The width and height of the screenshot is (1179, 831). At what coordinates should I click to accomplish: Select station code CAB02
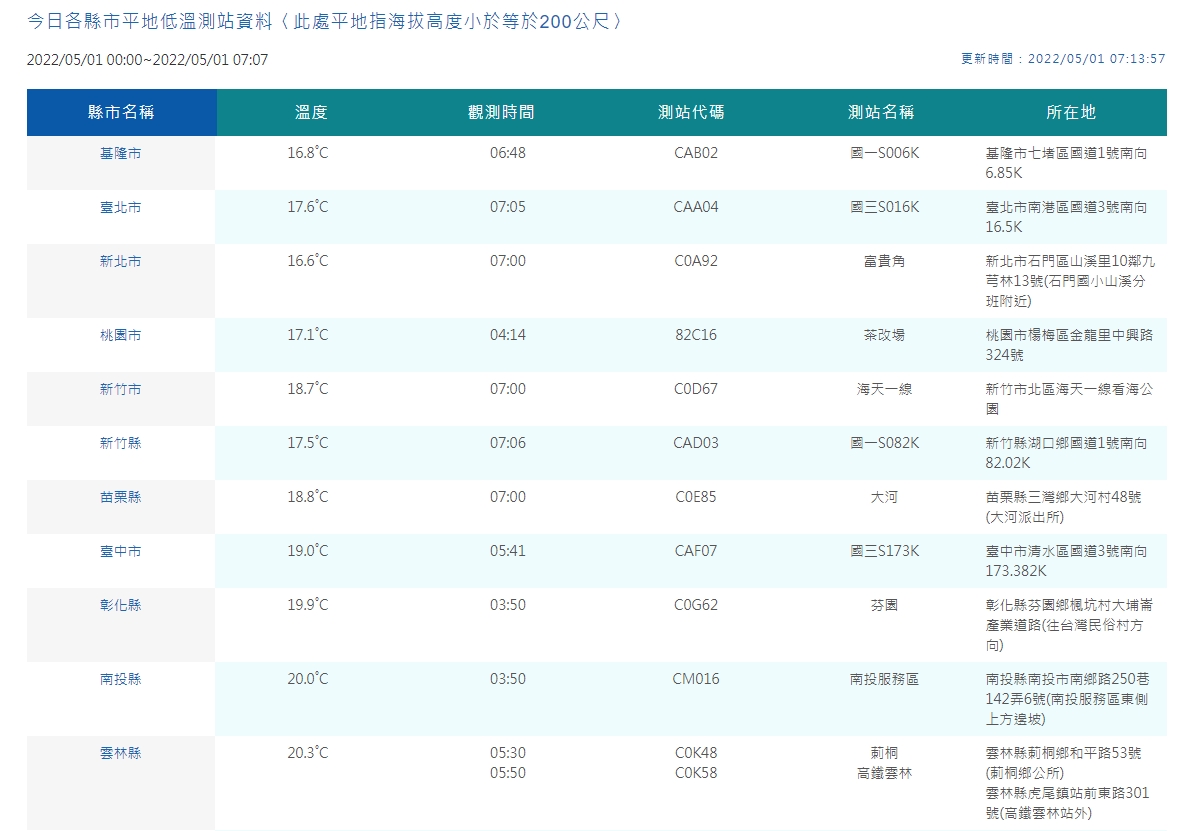pyautogui.click(x=696, y=153)
